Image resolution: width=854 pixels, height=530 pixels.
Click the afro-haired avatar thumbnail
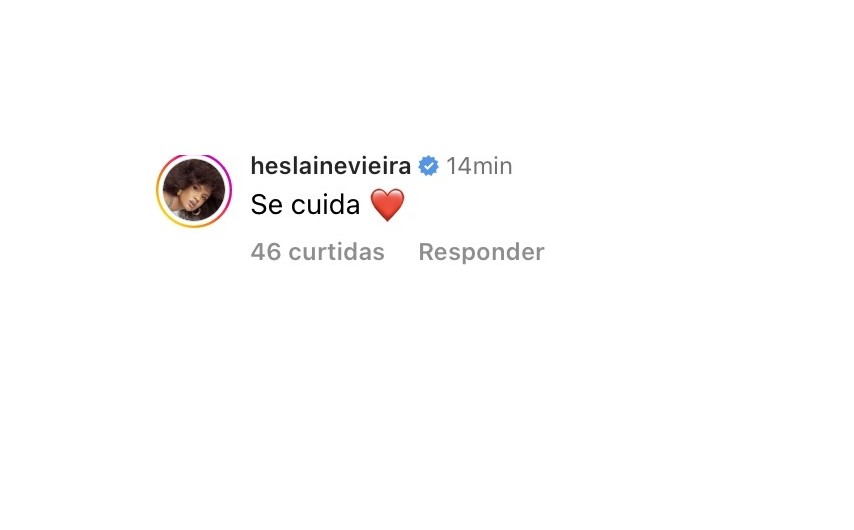tap(194, 190)
